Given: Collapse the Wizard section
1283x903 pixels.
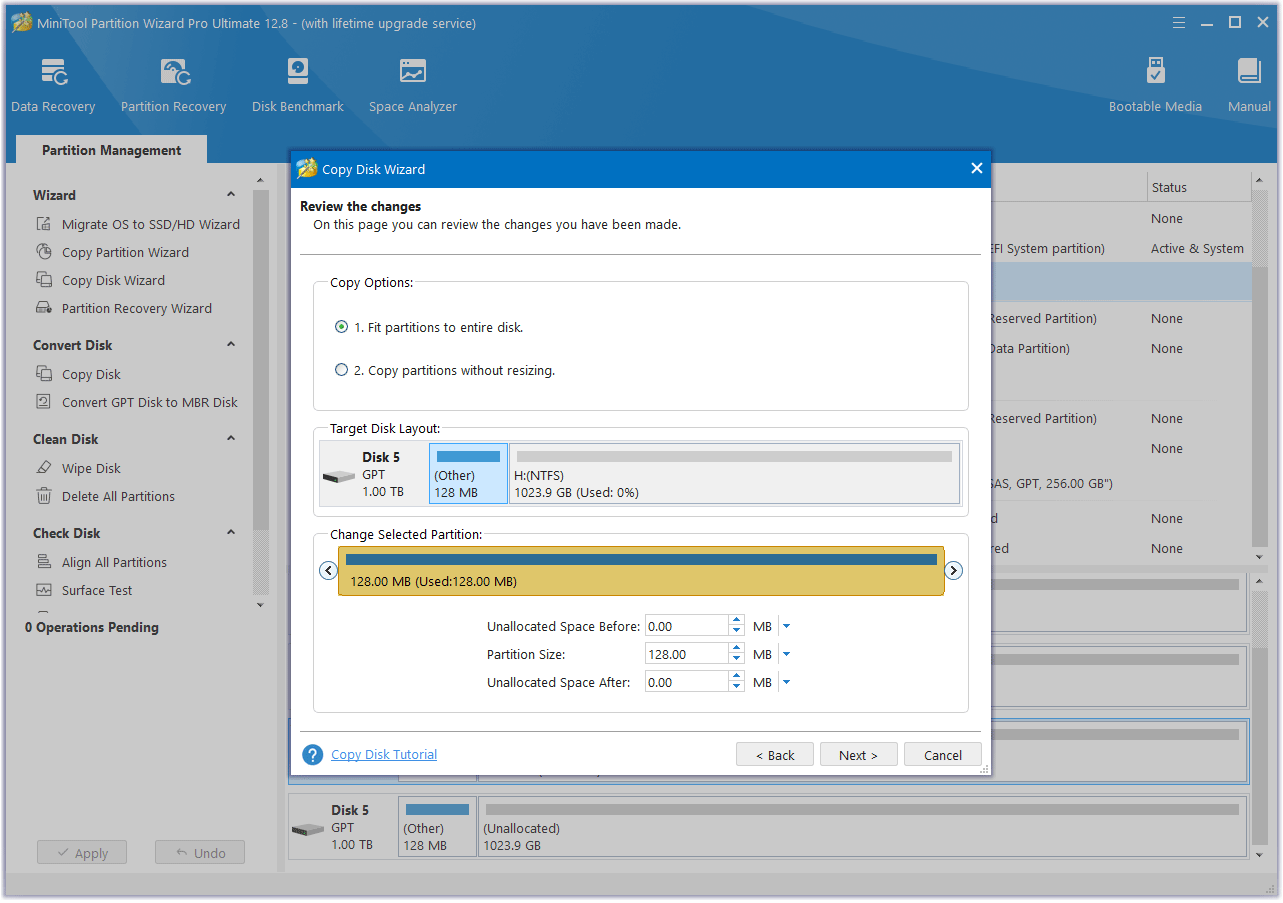Looking at the screenshot, I should click(x=231, y=195).
